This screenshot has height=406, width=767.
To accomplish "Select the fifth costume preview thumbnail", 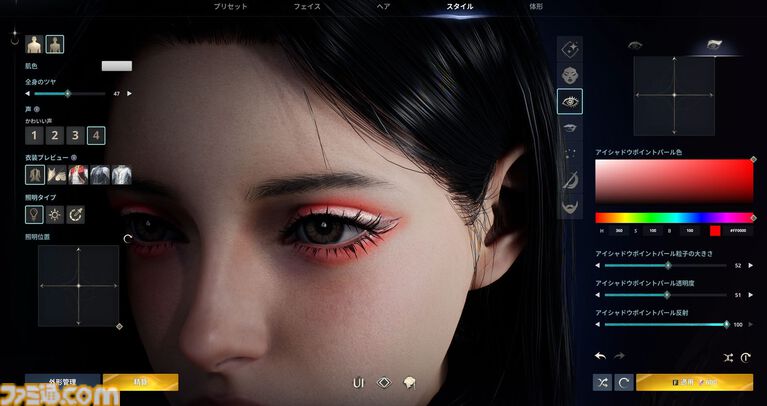I will tap(121, 175).
